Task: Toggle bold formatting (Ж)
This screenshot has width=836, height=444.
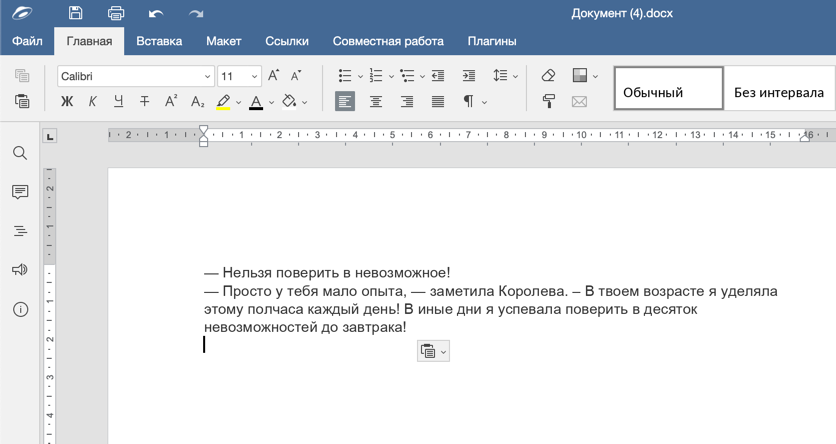Action: point(67,101)
